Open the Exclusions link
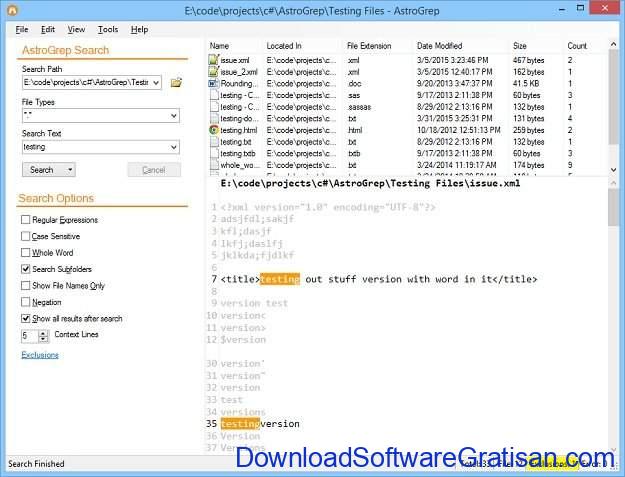This screenshot has height=477, width=625. point(40,355)
